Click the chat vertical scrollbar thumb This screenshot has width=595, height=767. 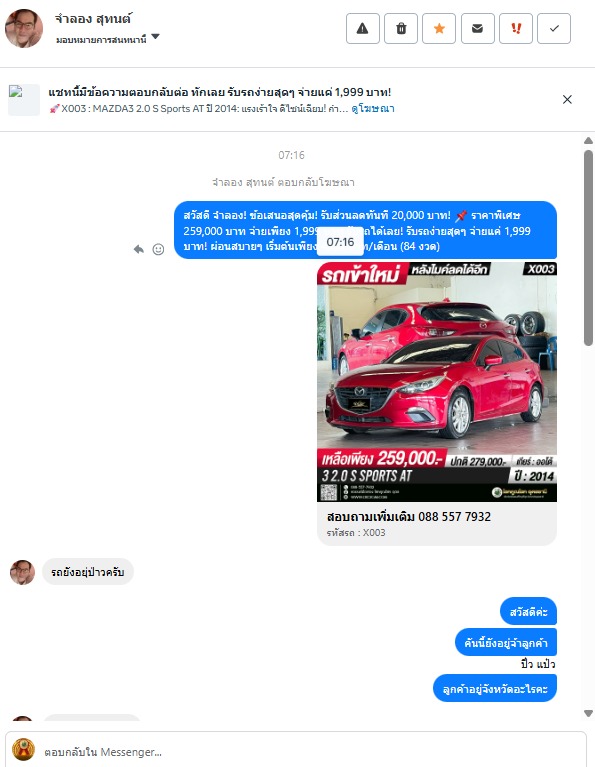(589, 248)
